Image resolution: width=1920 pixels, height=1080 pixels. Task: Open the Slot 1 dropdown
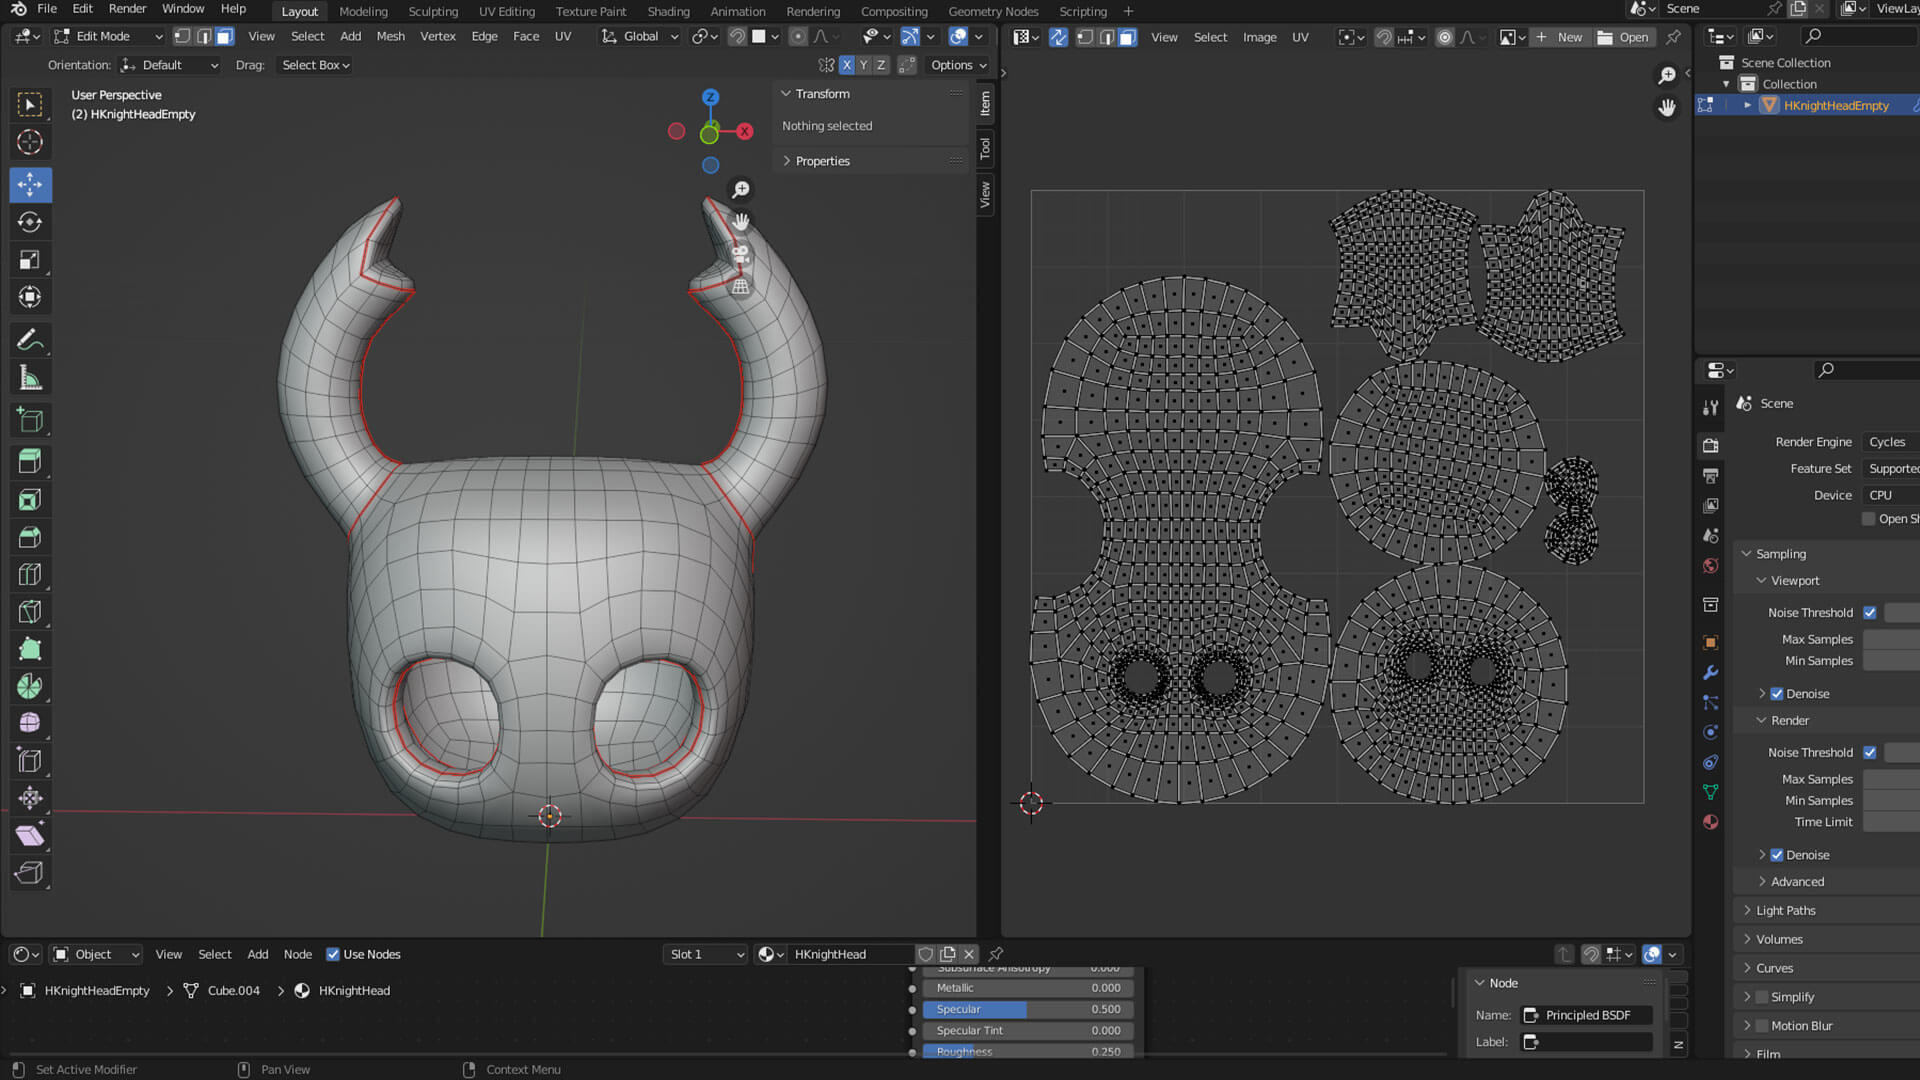[706, 954]
